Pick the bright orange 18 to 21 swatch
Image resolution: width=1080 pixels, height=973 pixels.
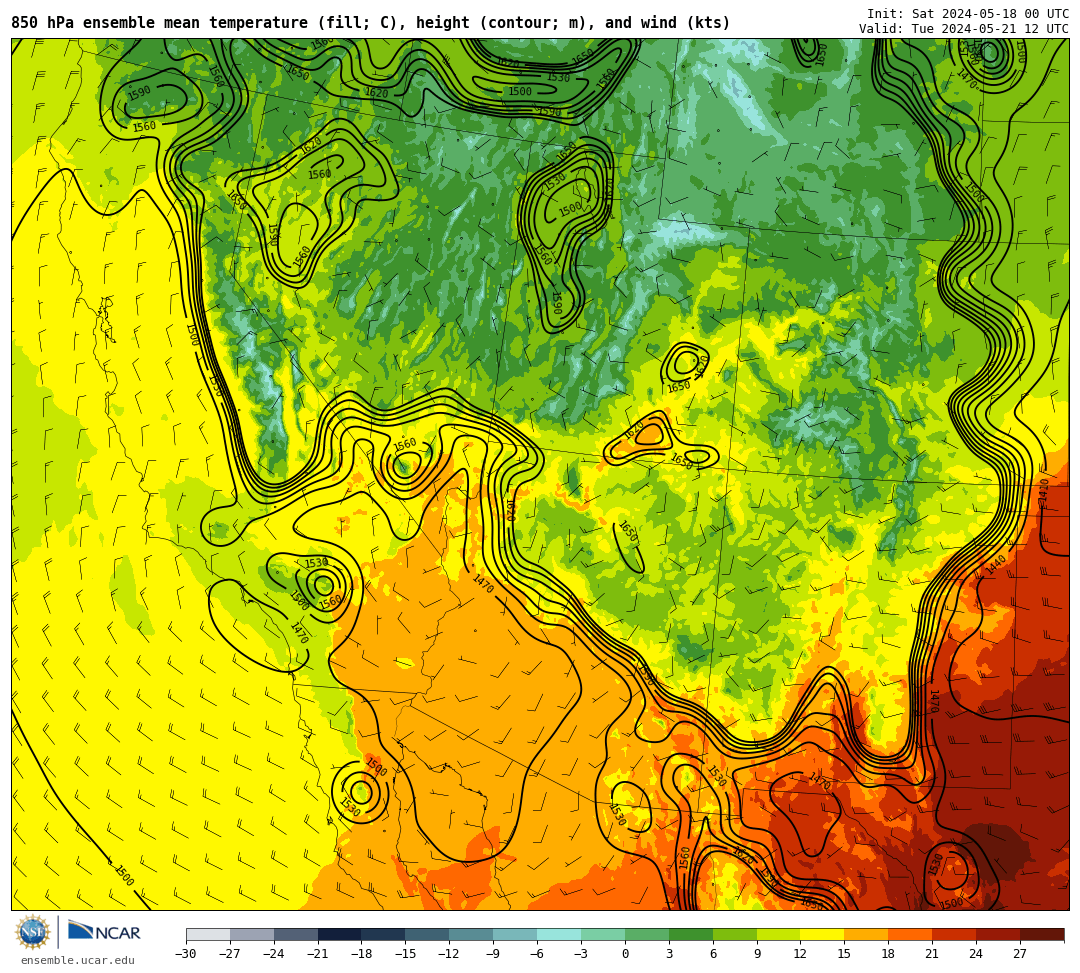click(x=910, y=934)
